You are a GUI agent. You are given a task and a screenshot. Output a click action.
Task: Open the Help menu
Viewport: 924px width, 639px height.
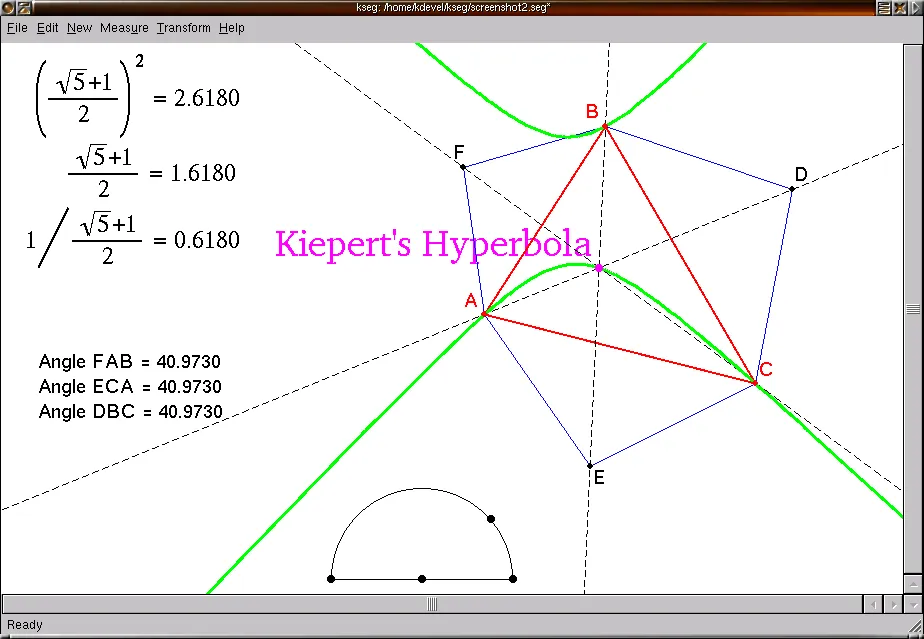(232, 28)
